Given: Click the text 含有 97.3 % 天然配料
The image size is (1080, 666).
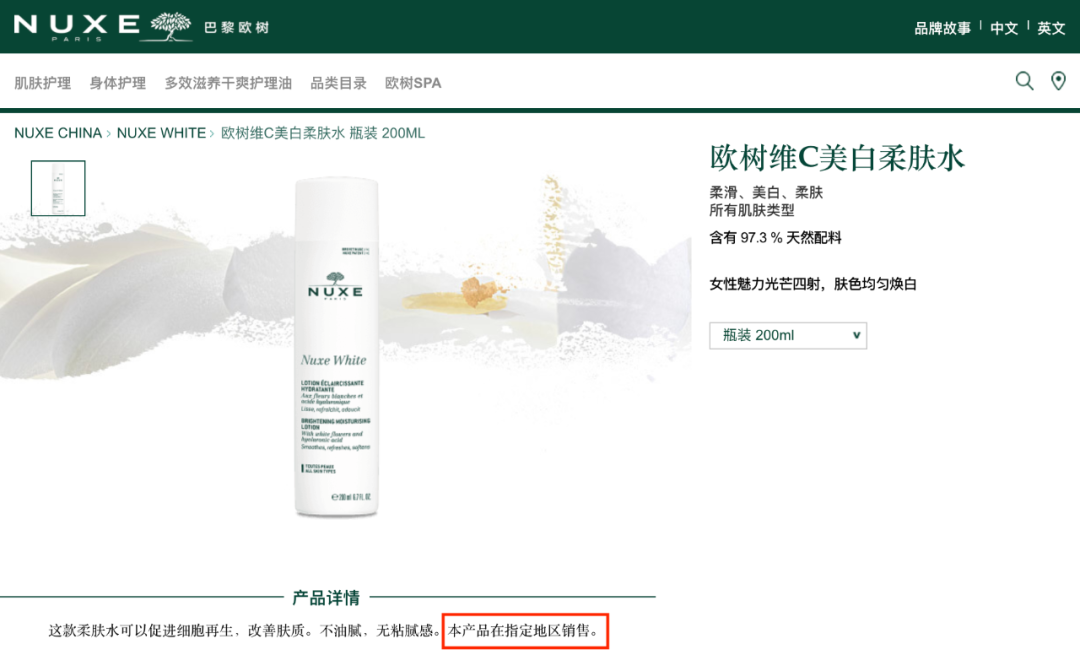Looking at the screenshot, I should [776, 238].
